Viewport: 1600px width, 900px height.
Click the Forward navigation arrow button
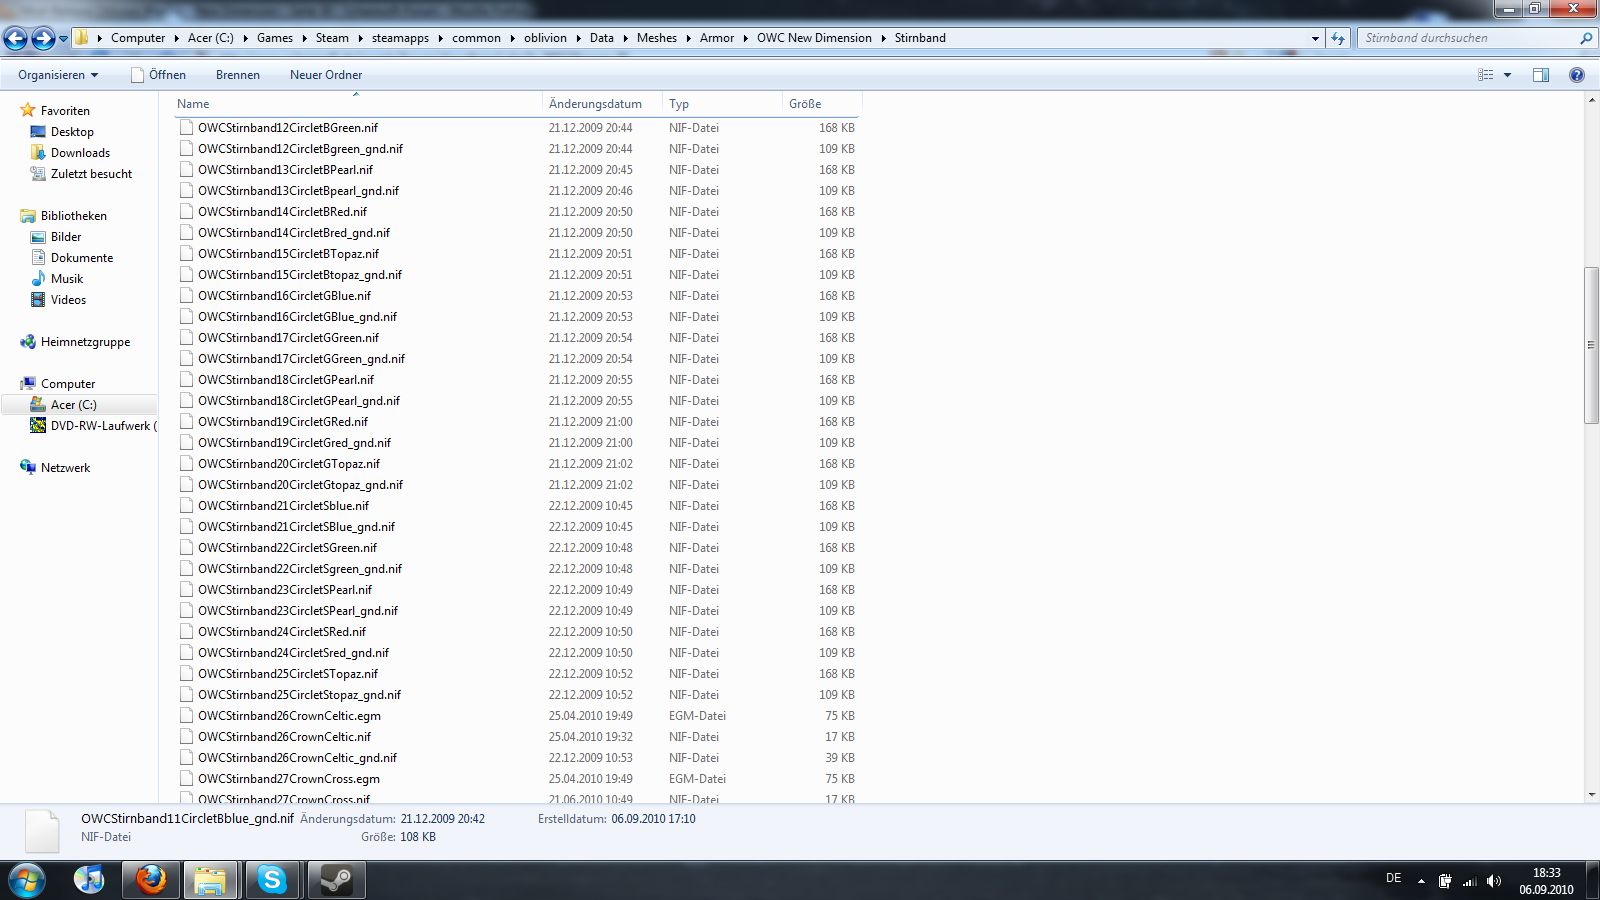point(43,38)
